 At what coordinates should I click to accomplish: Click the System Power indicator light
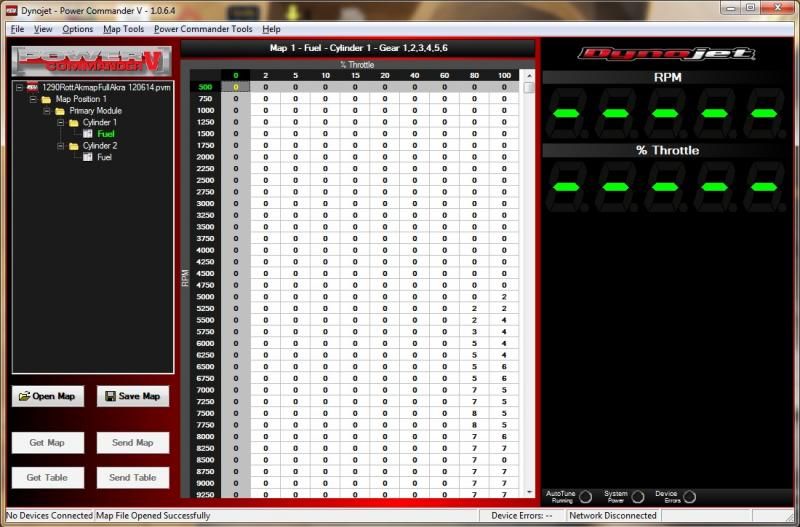(637, 496)
